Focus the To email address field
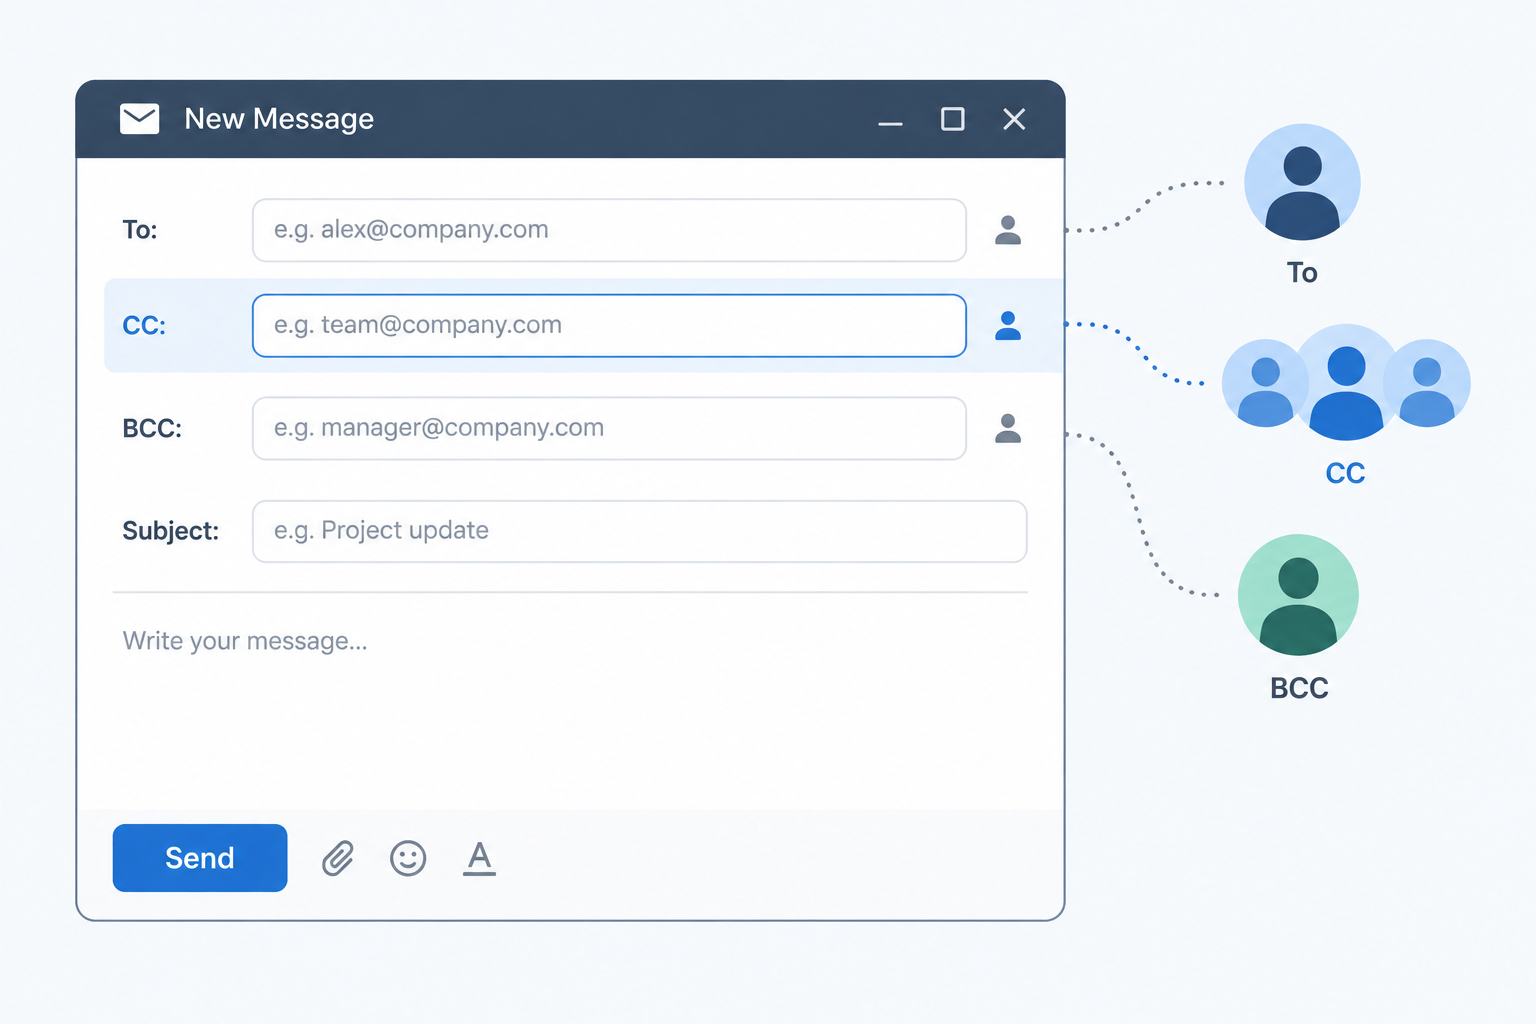 (609, 230)
